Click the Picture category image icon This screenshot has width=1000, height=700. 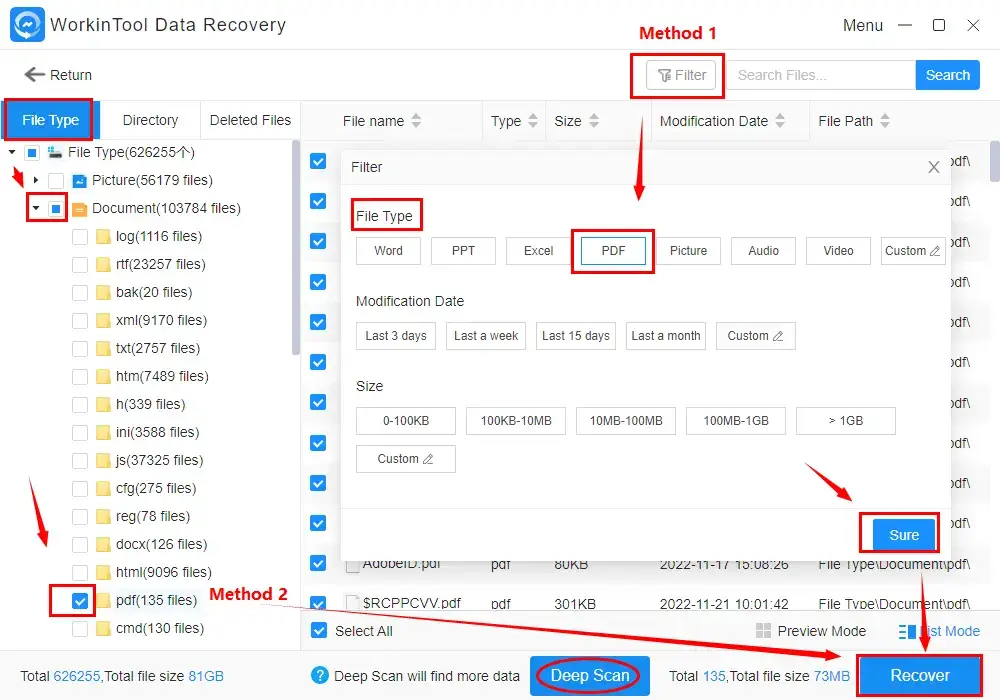[x=80, y=181]
